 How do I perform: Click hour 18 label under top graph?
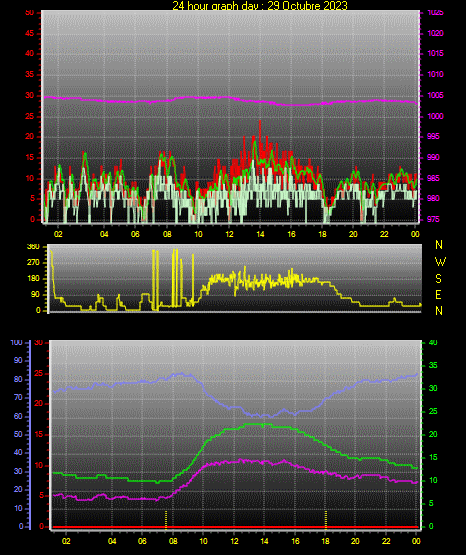pos(322,234)
